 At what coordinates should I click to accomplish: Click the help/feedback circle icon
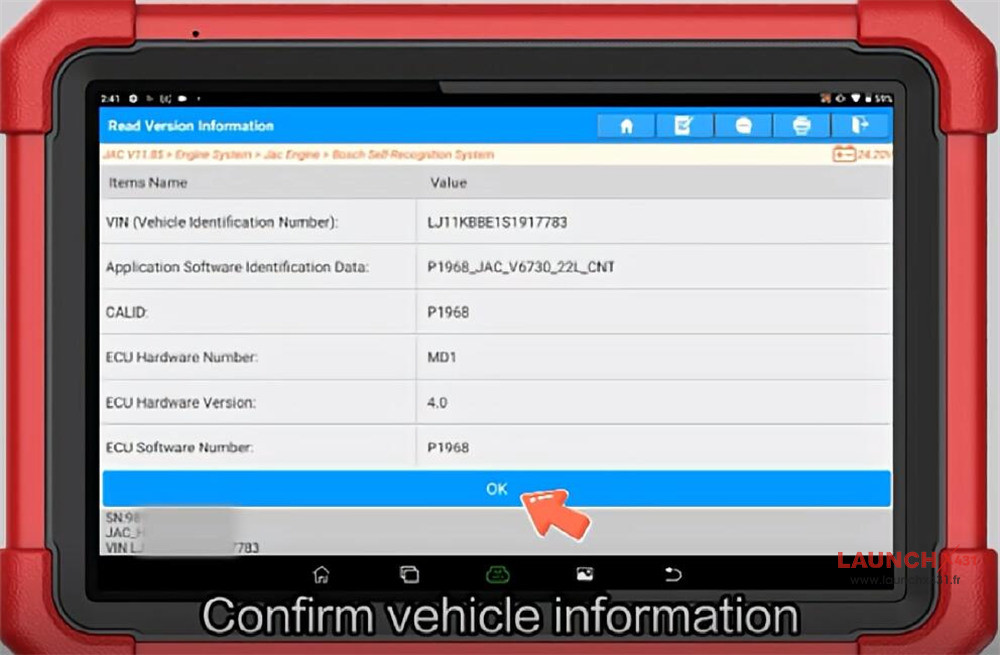(x=742, y=124)
